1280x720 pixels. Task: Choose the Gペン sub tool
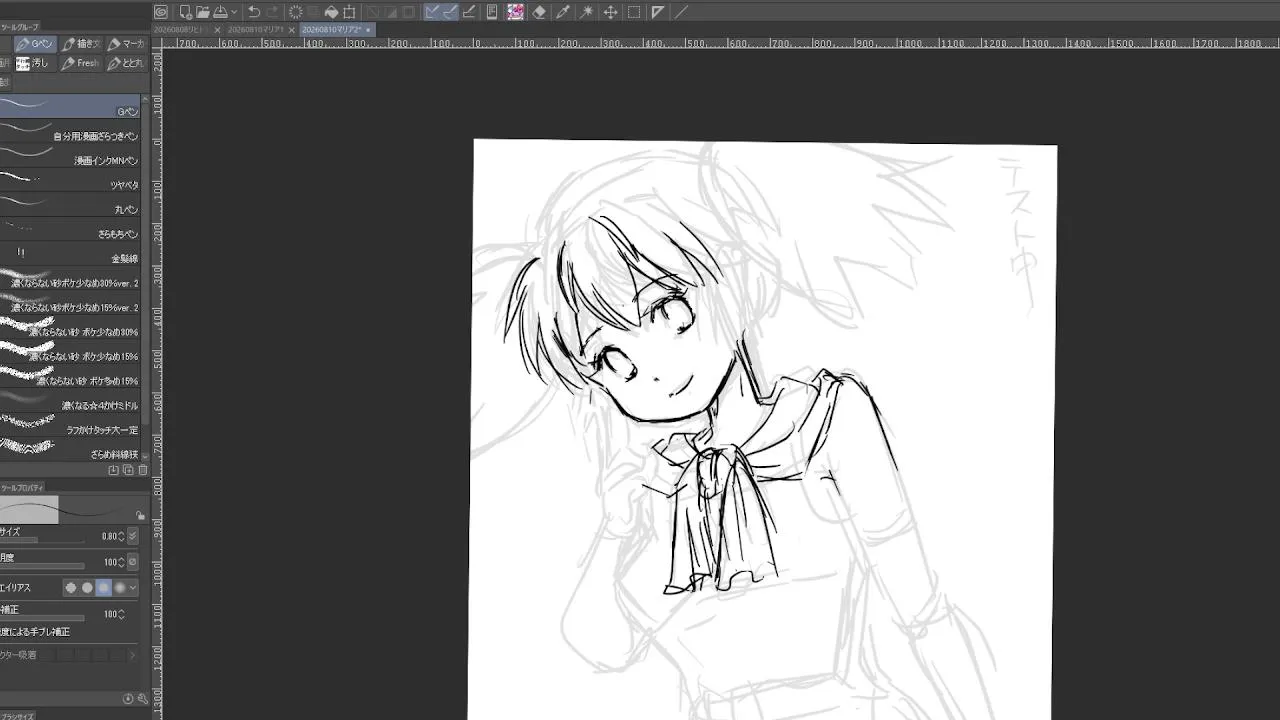[x=70, y=106]
